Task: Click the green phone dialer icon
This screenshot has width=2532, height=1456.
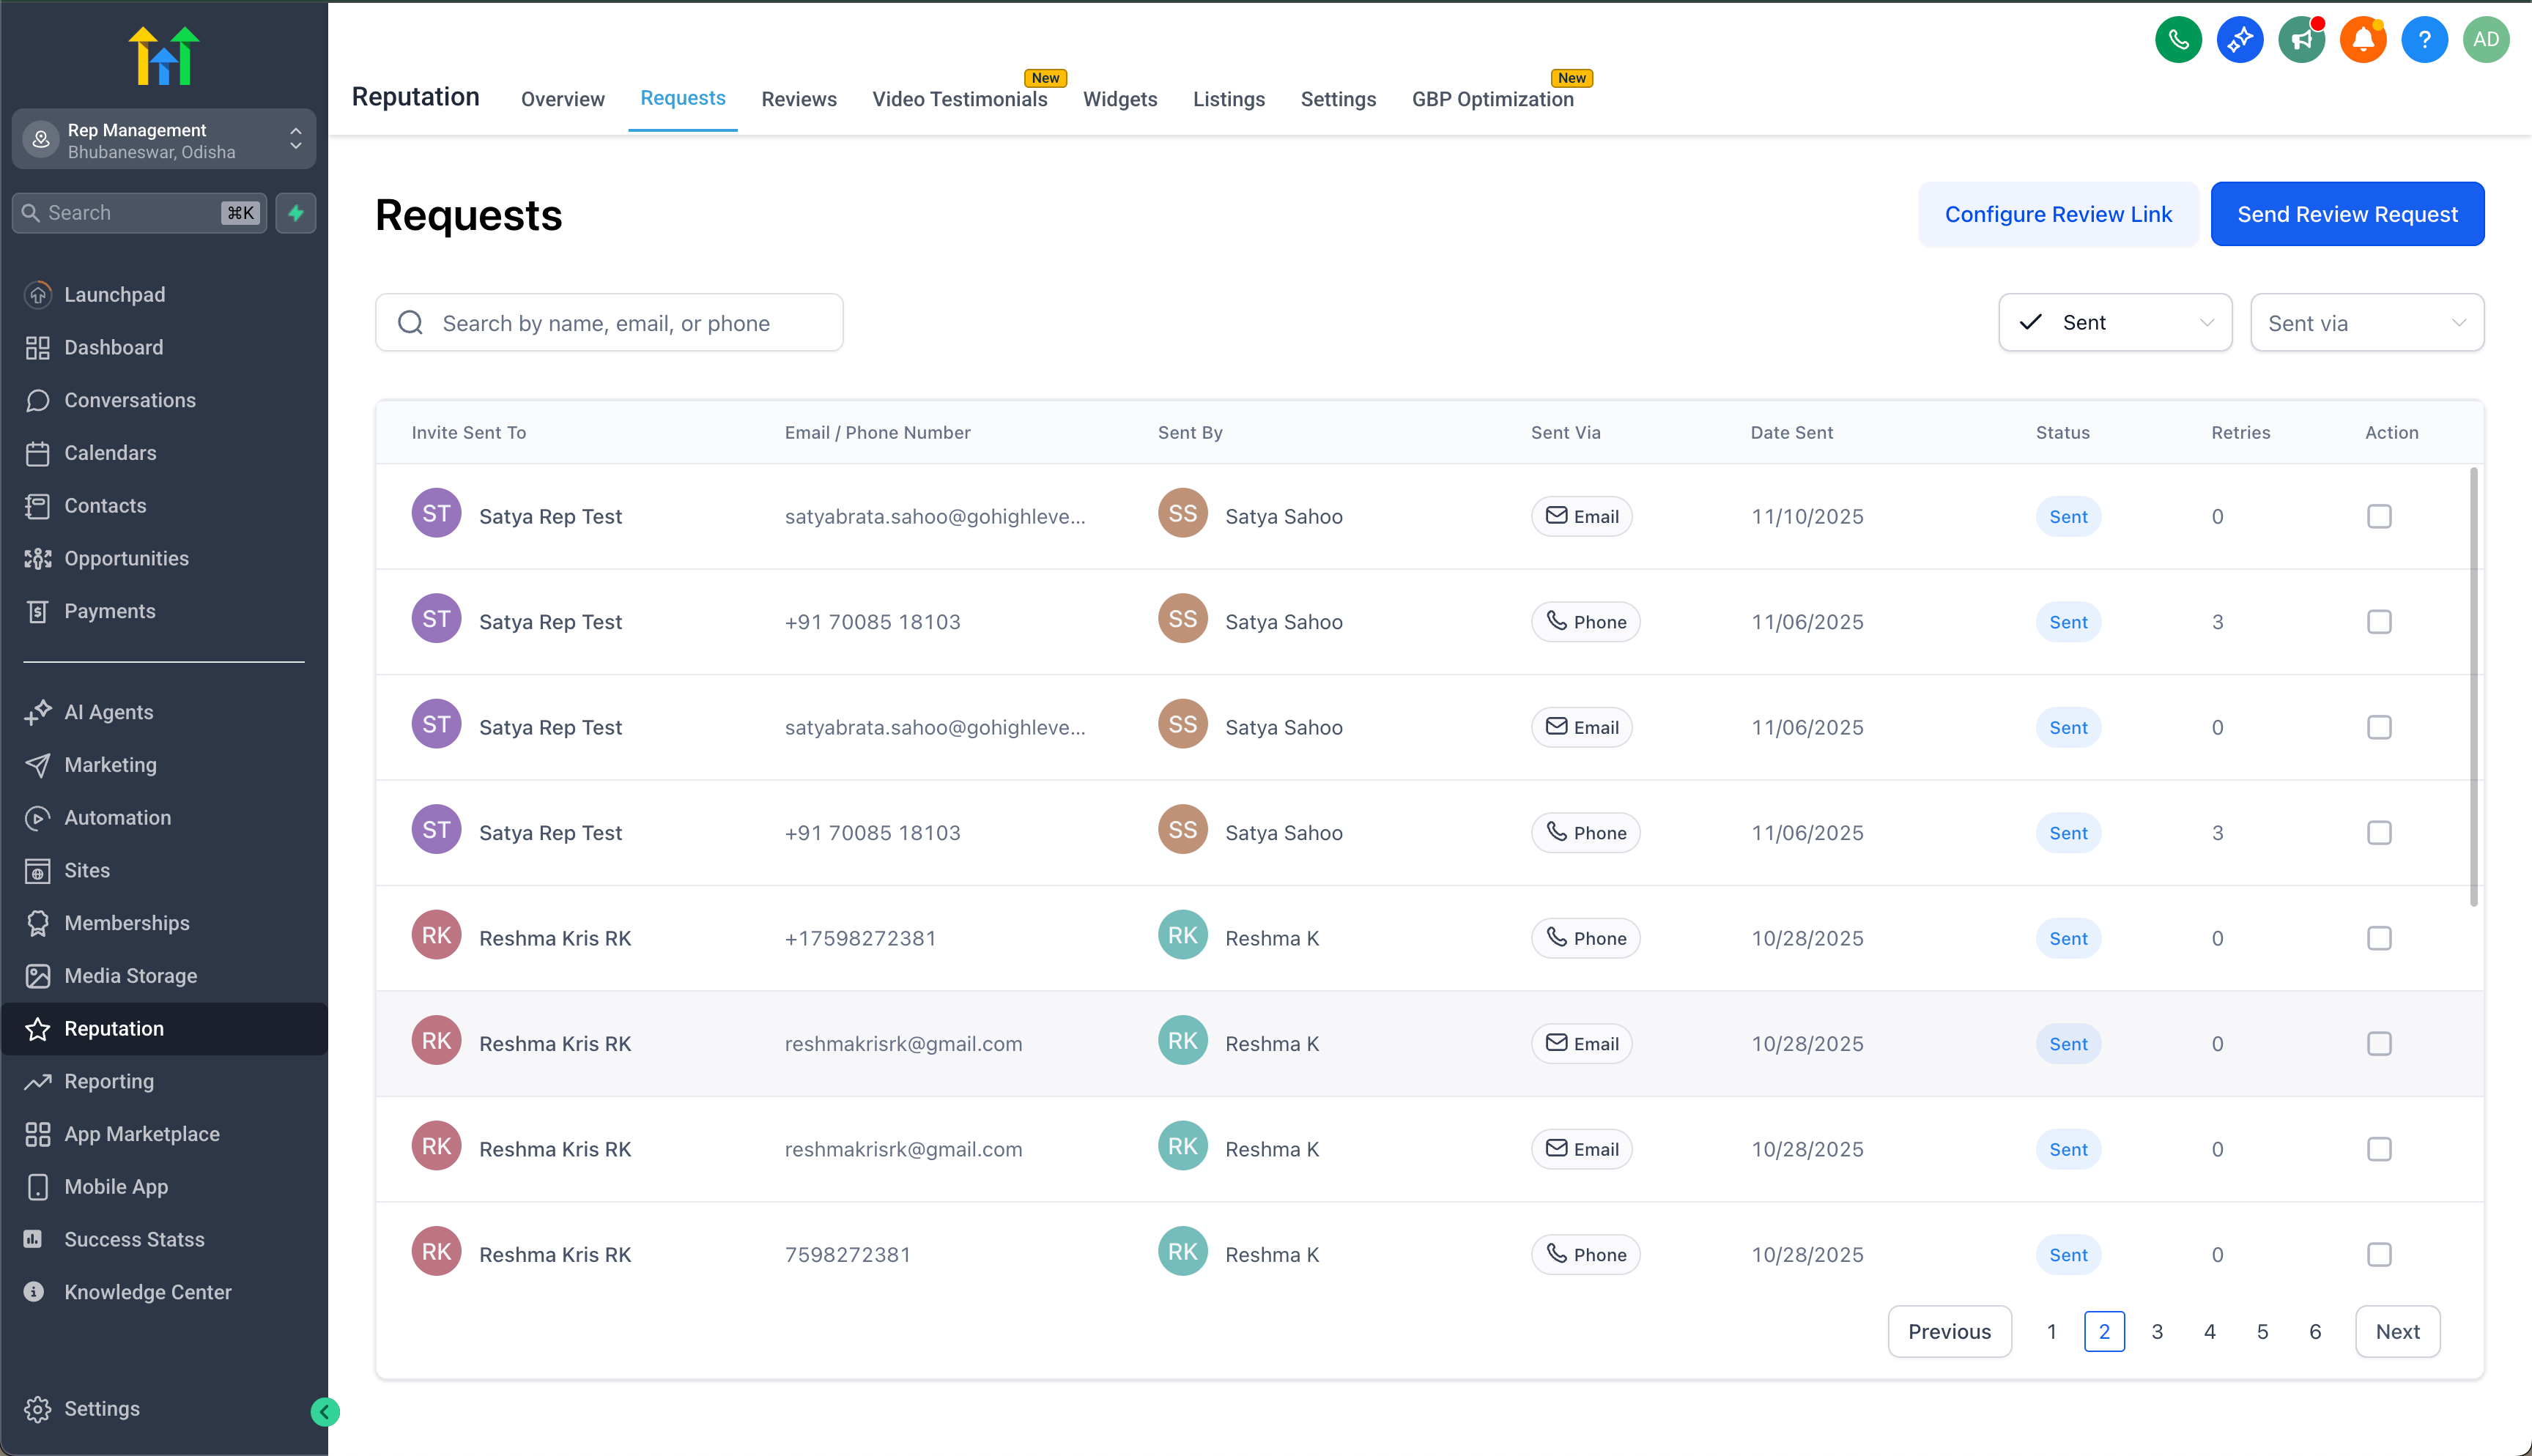Action: tap(2178, 40)
